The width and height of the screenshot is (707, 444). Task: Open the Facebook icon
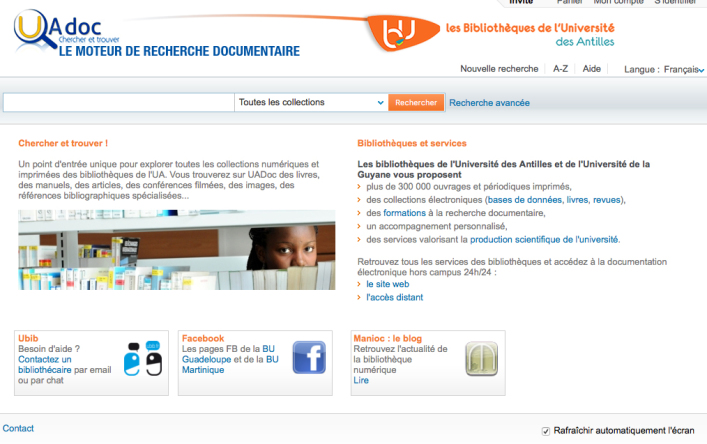coord(309,357)
